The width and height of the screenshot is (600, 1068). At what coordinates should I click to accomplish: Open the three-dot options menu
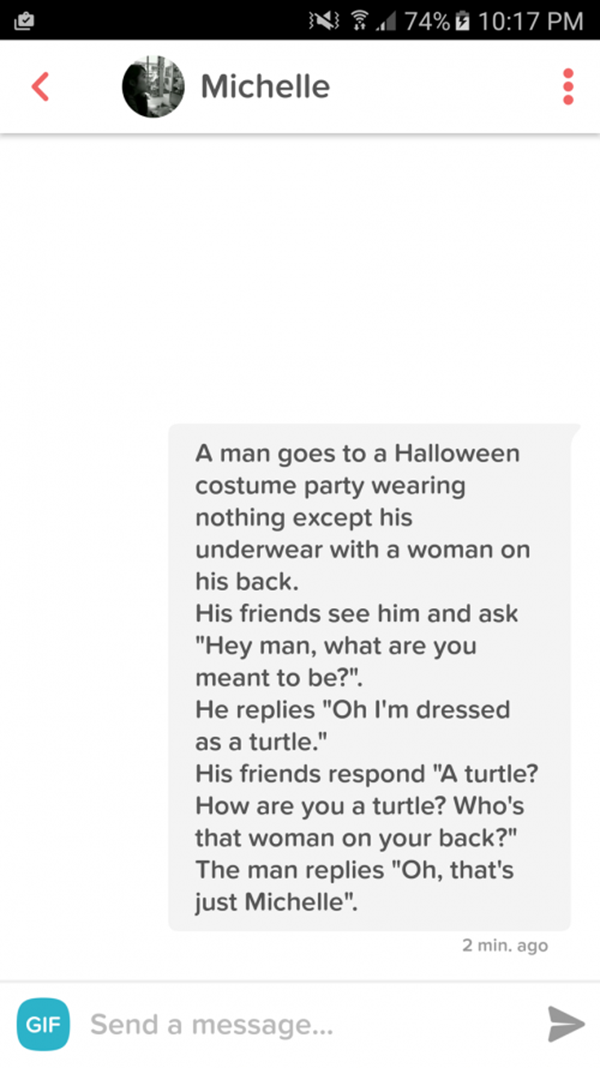point(568,87)
